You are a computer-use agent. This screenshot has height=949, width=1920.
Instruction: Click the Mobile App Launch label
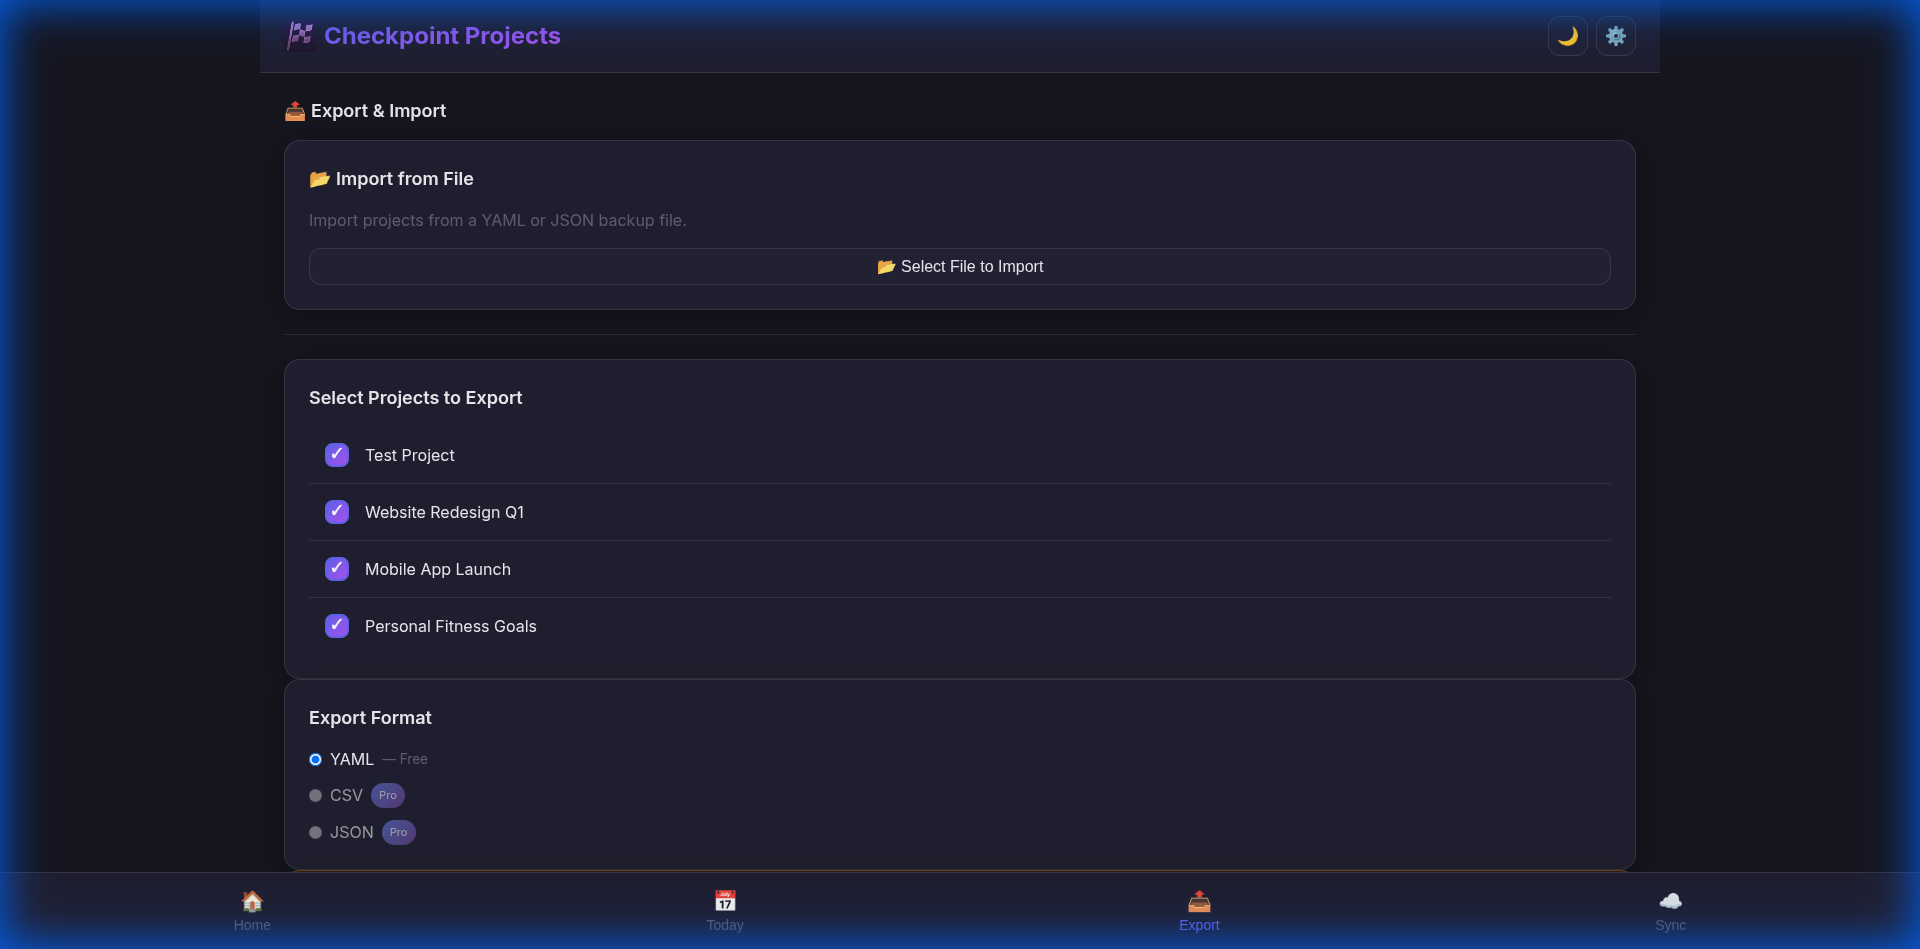[x=438, y=570]
